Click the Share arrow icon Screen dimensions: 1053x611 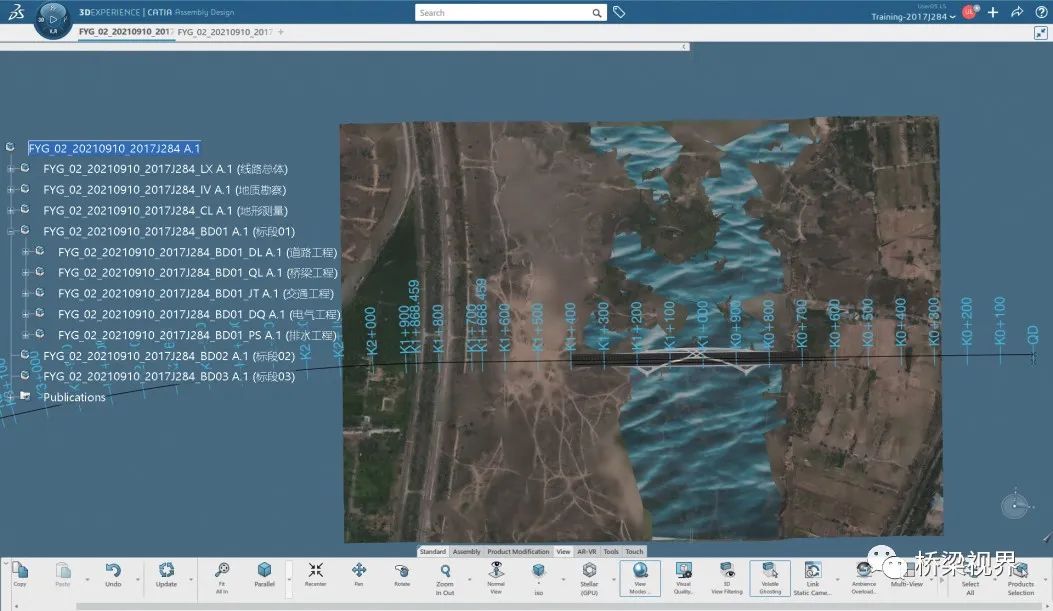tap(1017, 12)
